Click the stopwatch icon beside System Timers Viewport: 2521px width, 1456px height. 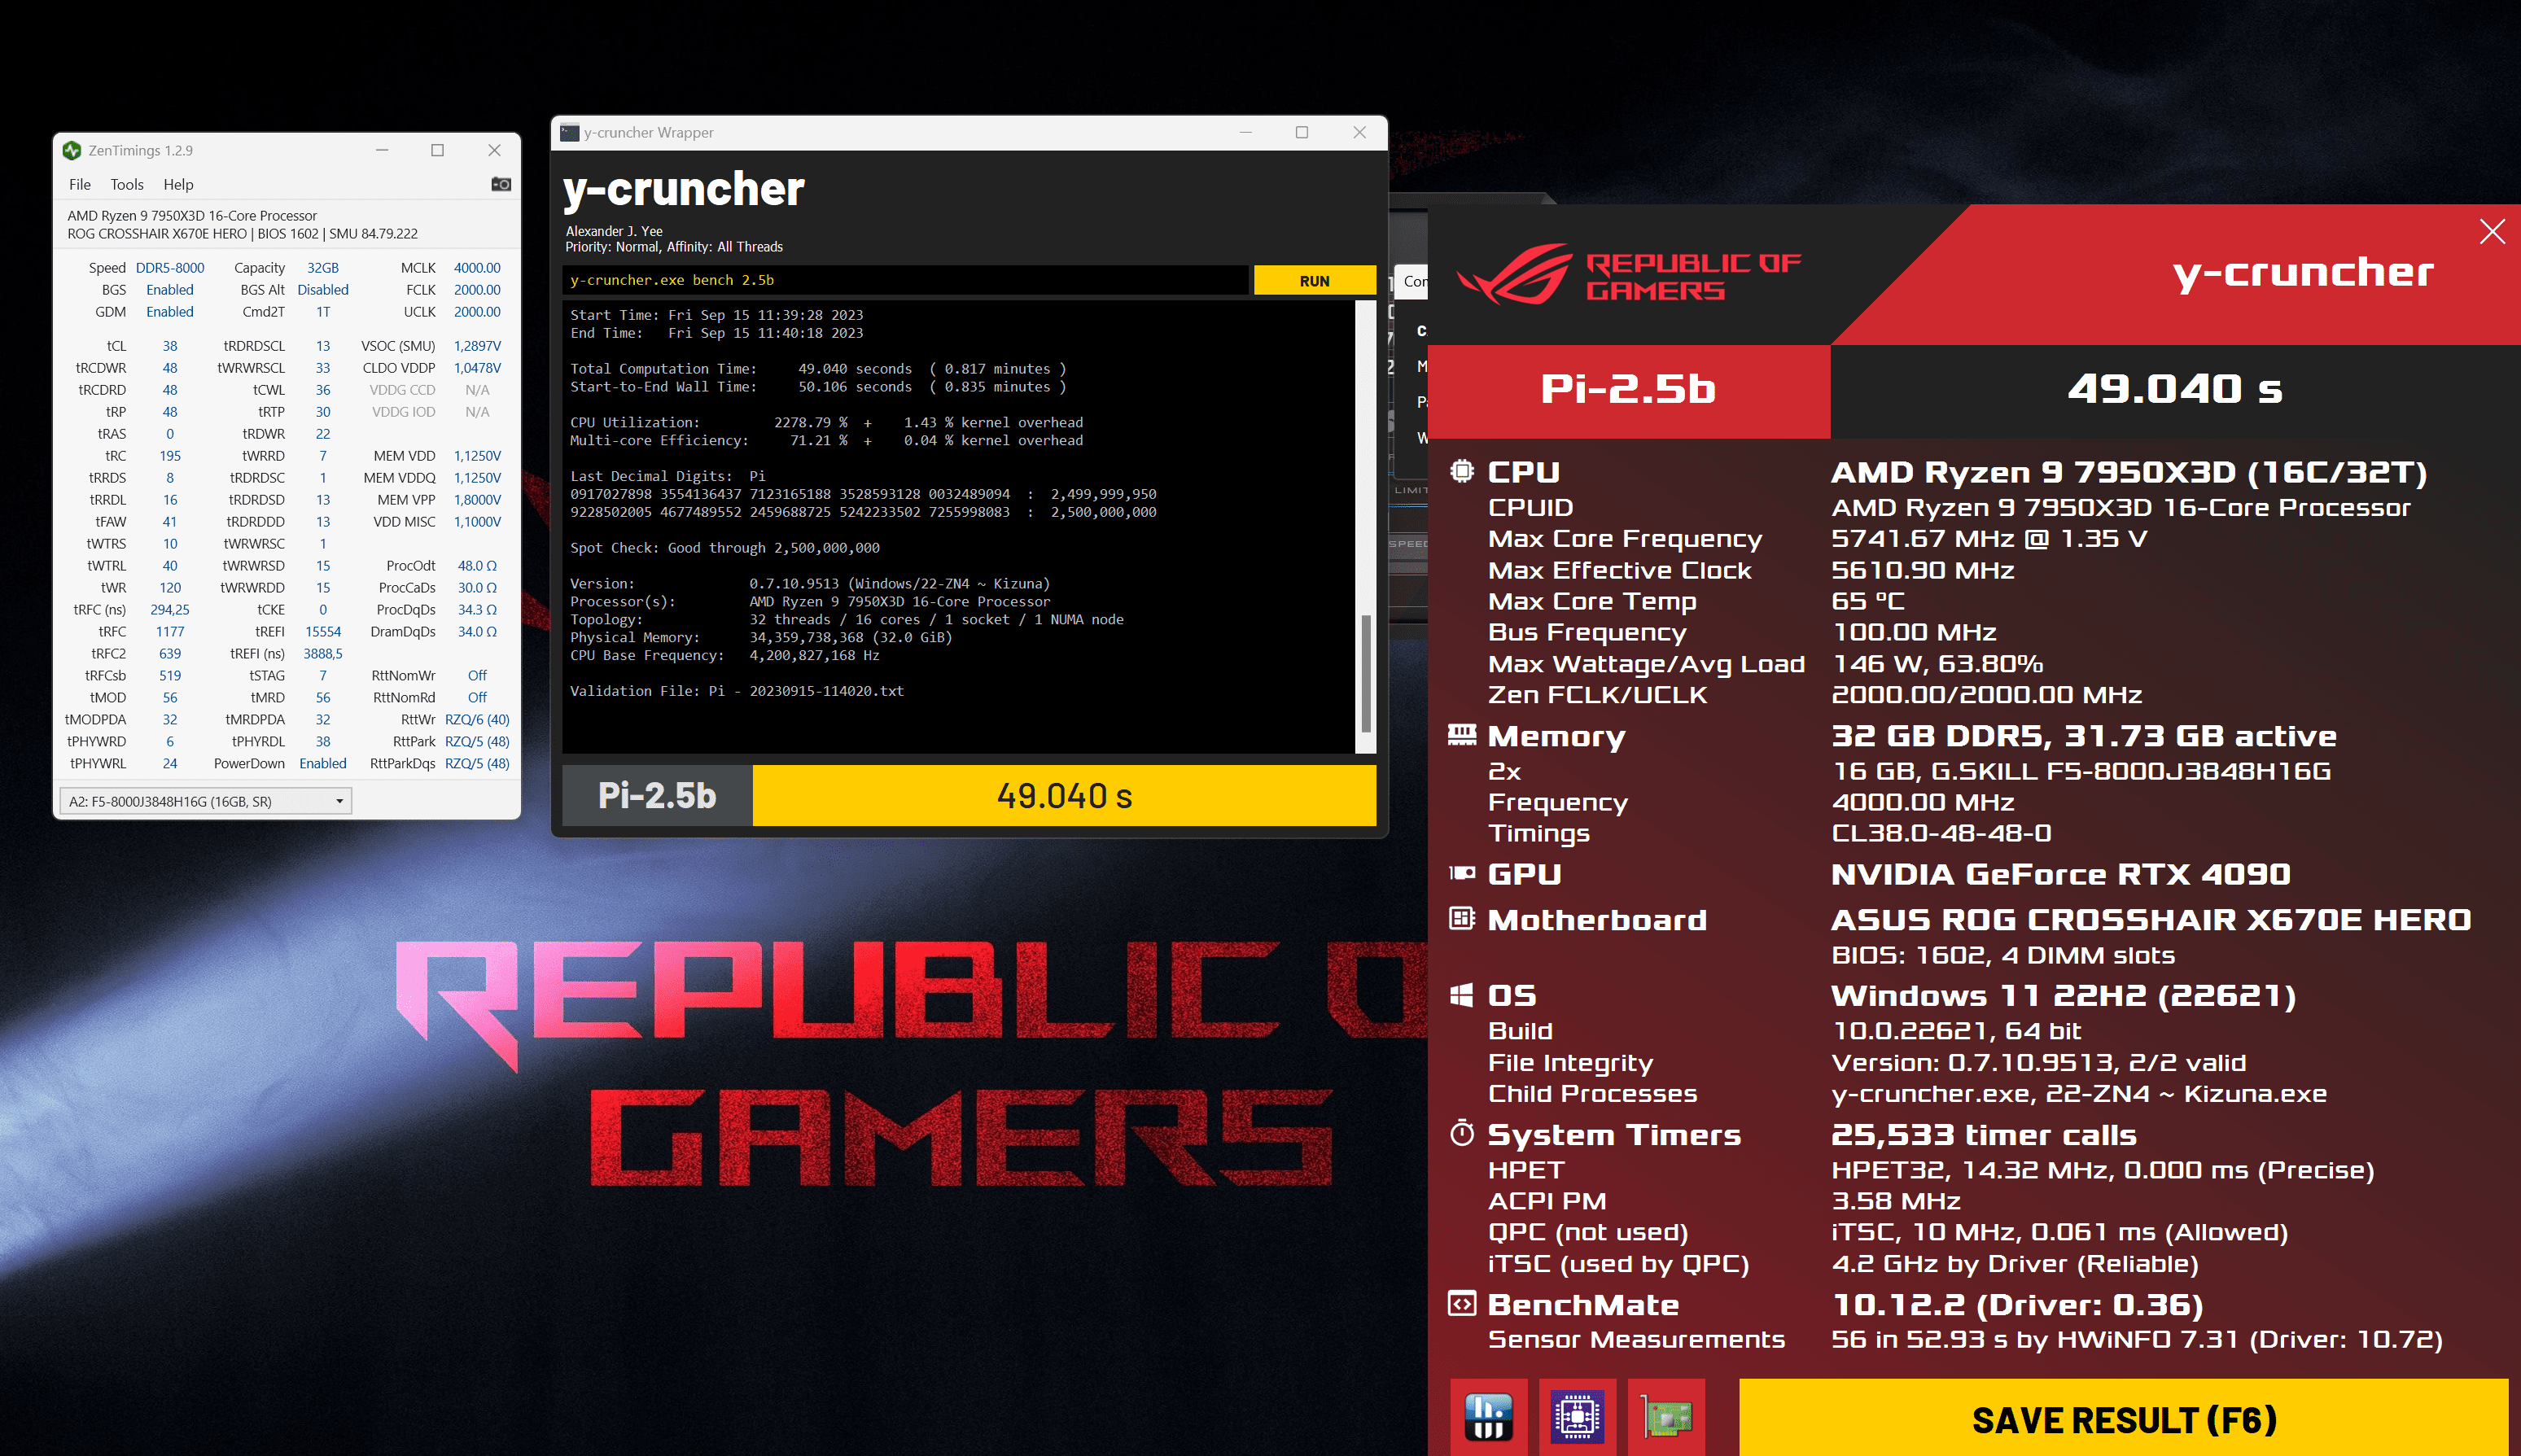1462,1133
